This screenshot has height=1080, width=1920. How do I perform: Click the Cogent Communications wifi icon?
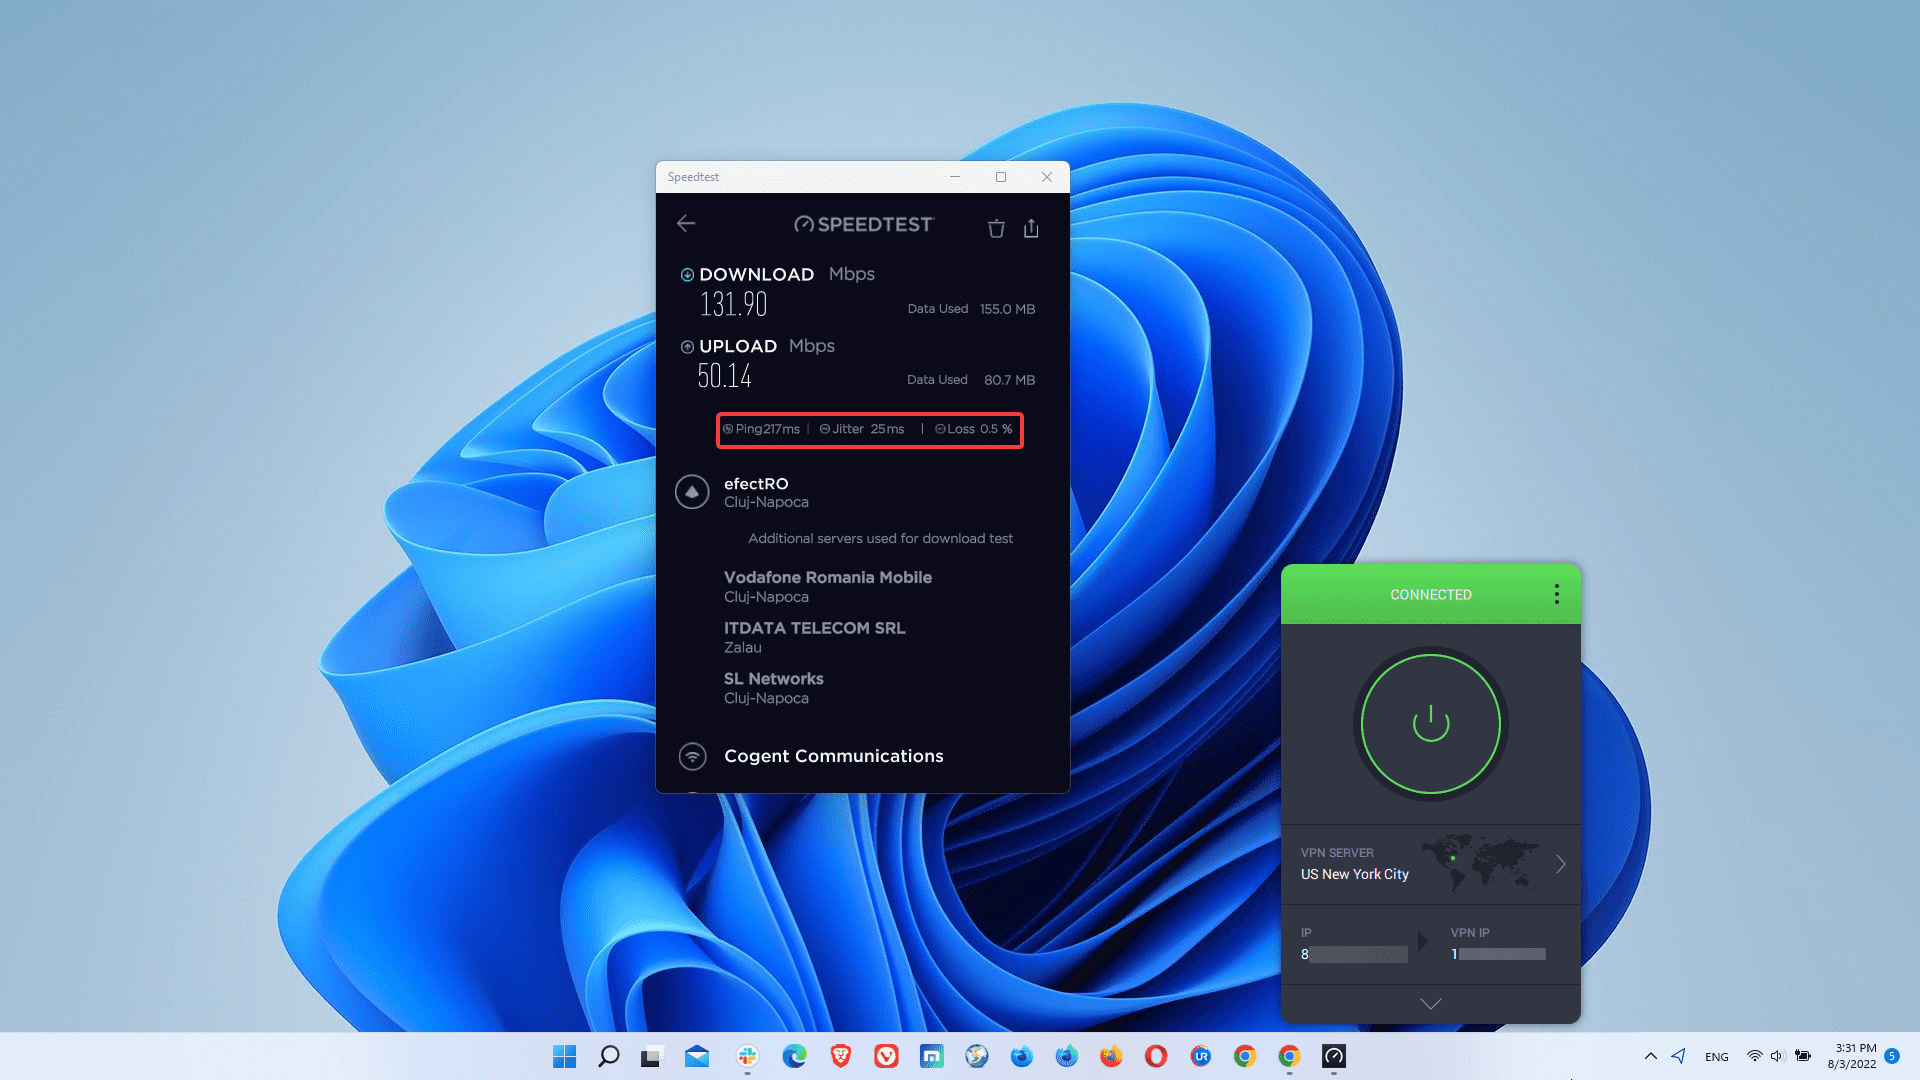pos(692,756)
